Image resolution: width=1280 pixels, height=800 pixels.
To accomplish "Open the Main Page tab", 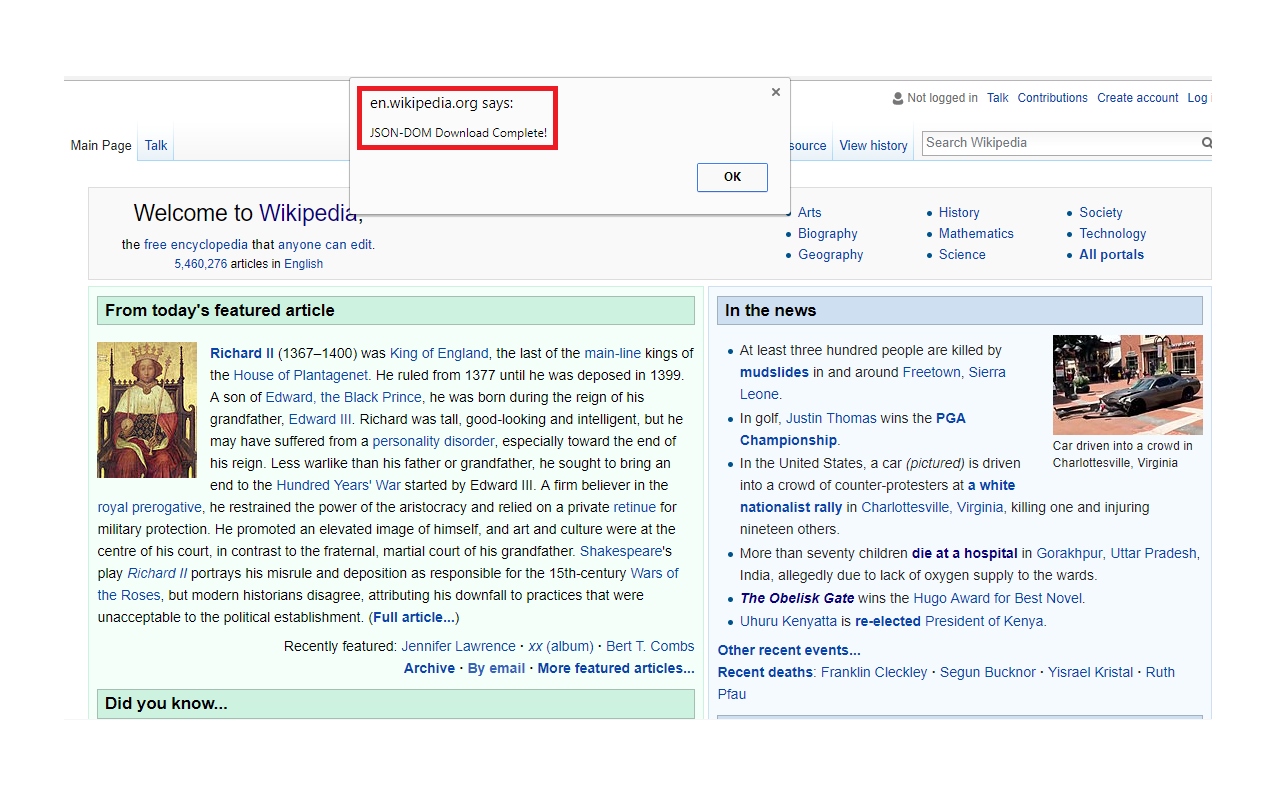I will click(101, 146).
